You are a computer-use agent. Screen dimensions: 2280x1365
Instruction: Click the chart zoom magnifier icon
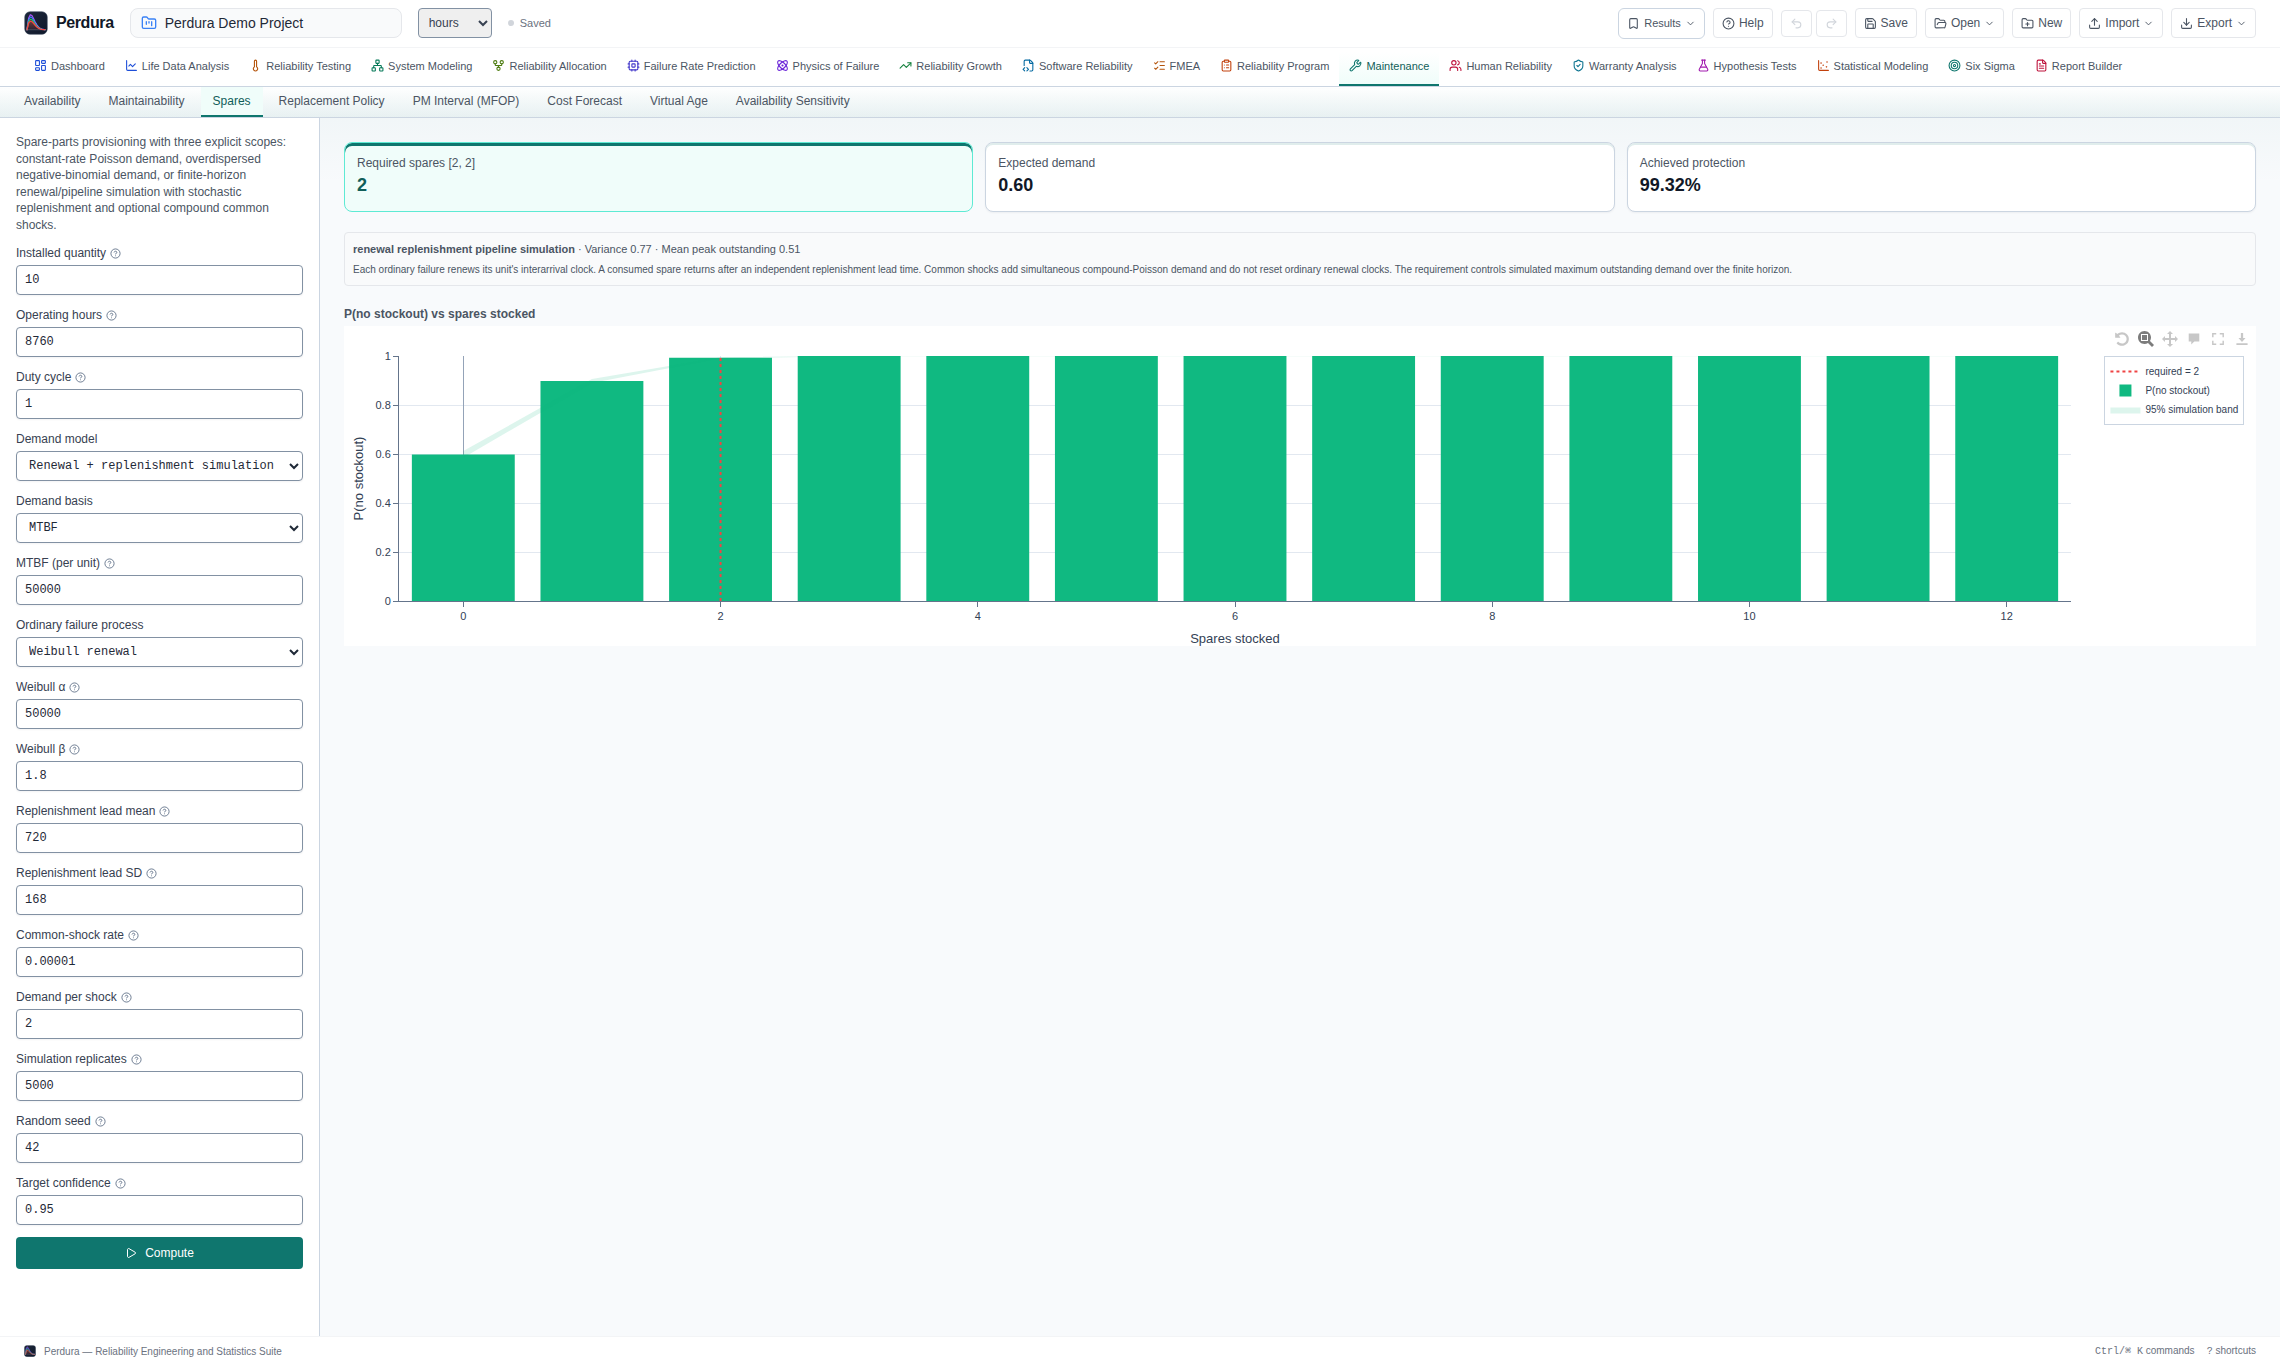(2145, 339)
